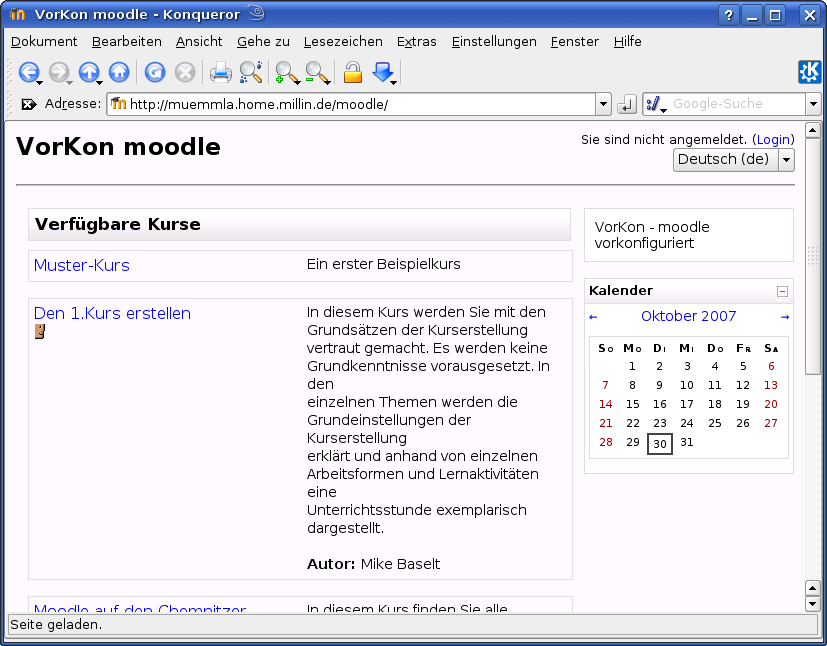Open the Dokument menu
This screenshot has height=646, width=827.
click(44, 42)
